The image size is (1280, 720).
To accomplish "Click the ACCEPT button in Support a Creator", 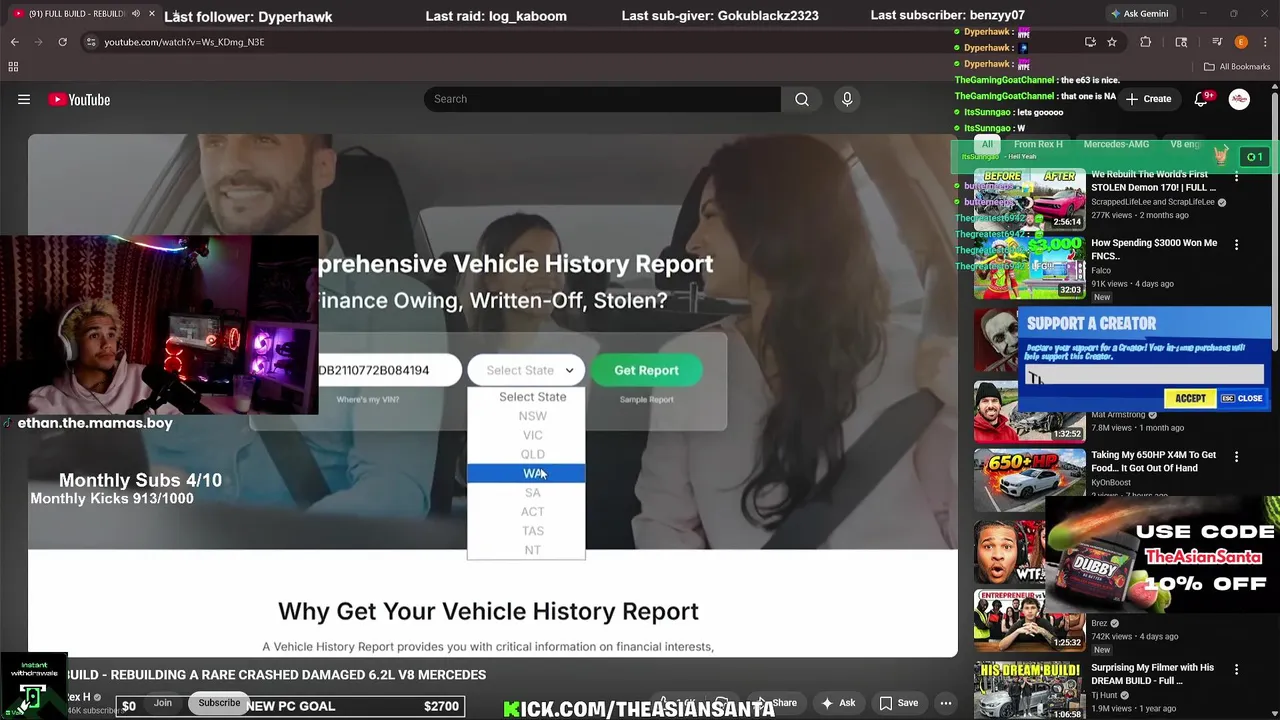I will tap(1190, 398).
